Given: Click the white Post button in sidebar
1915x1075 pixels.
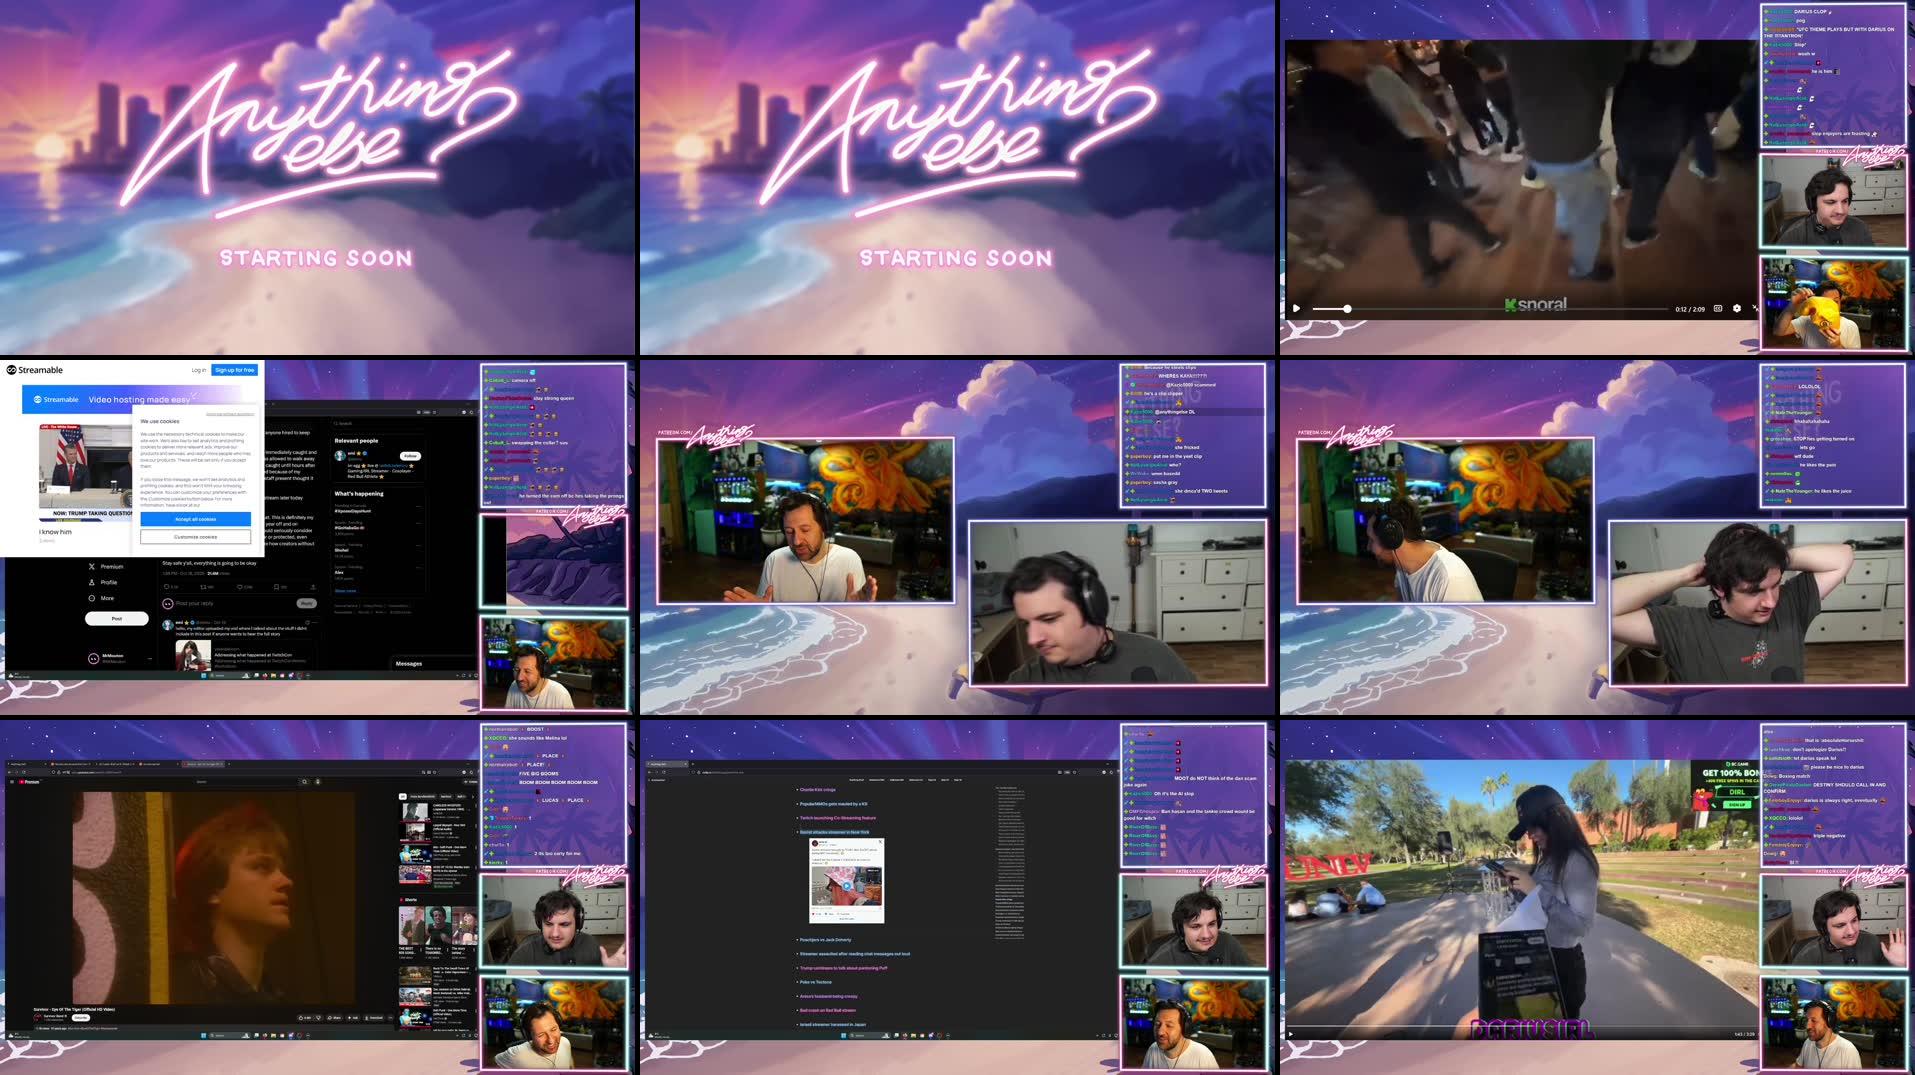Looking at the screenshot, I should (x=116, y=619).
